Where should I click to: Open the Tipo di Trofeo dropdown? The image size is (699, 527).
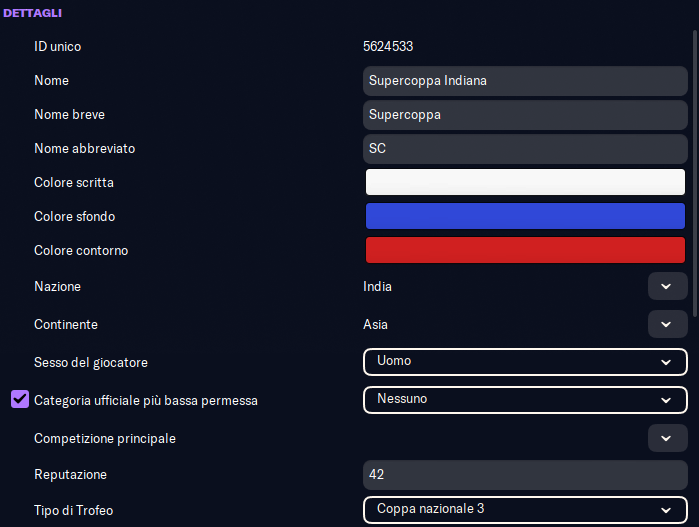point(524,510)
